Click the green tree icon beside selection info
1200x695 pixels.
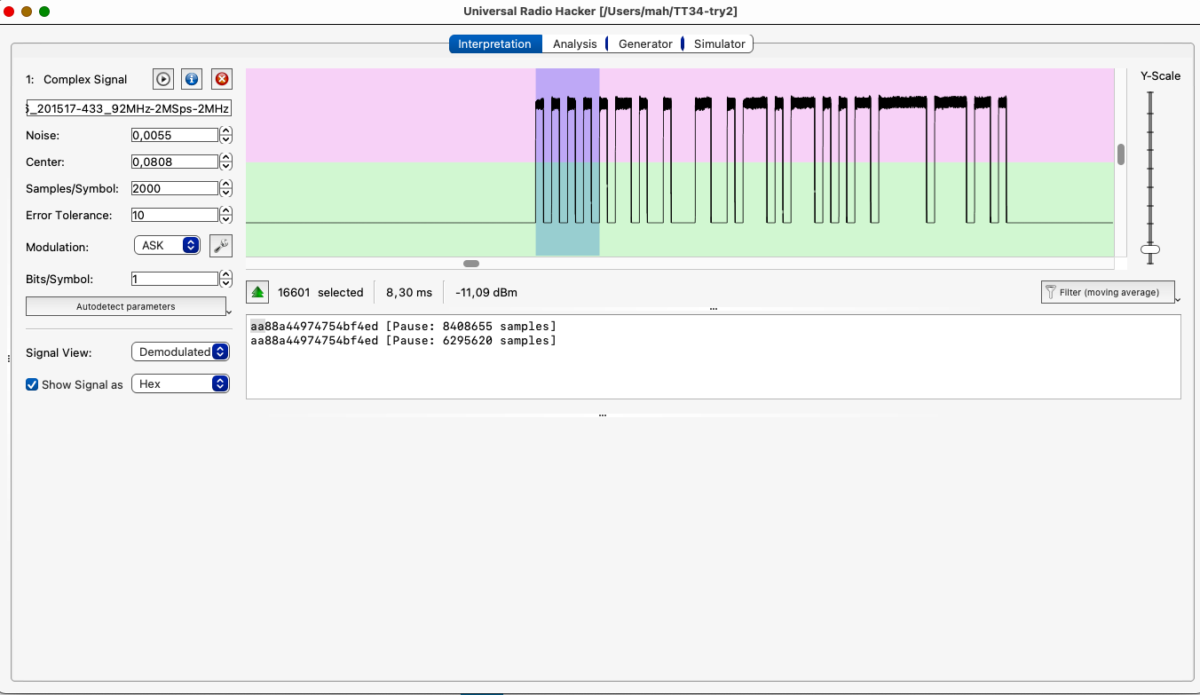pyautogui.click(x=257, y=291)
